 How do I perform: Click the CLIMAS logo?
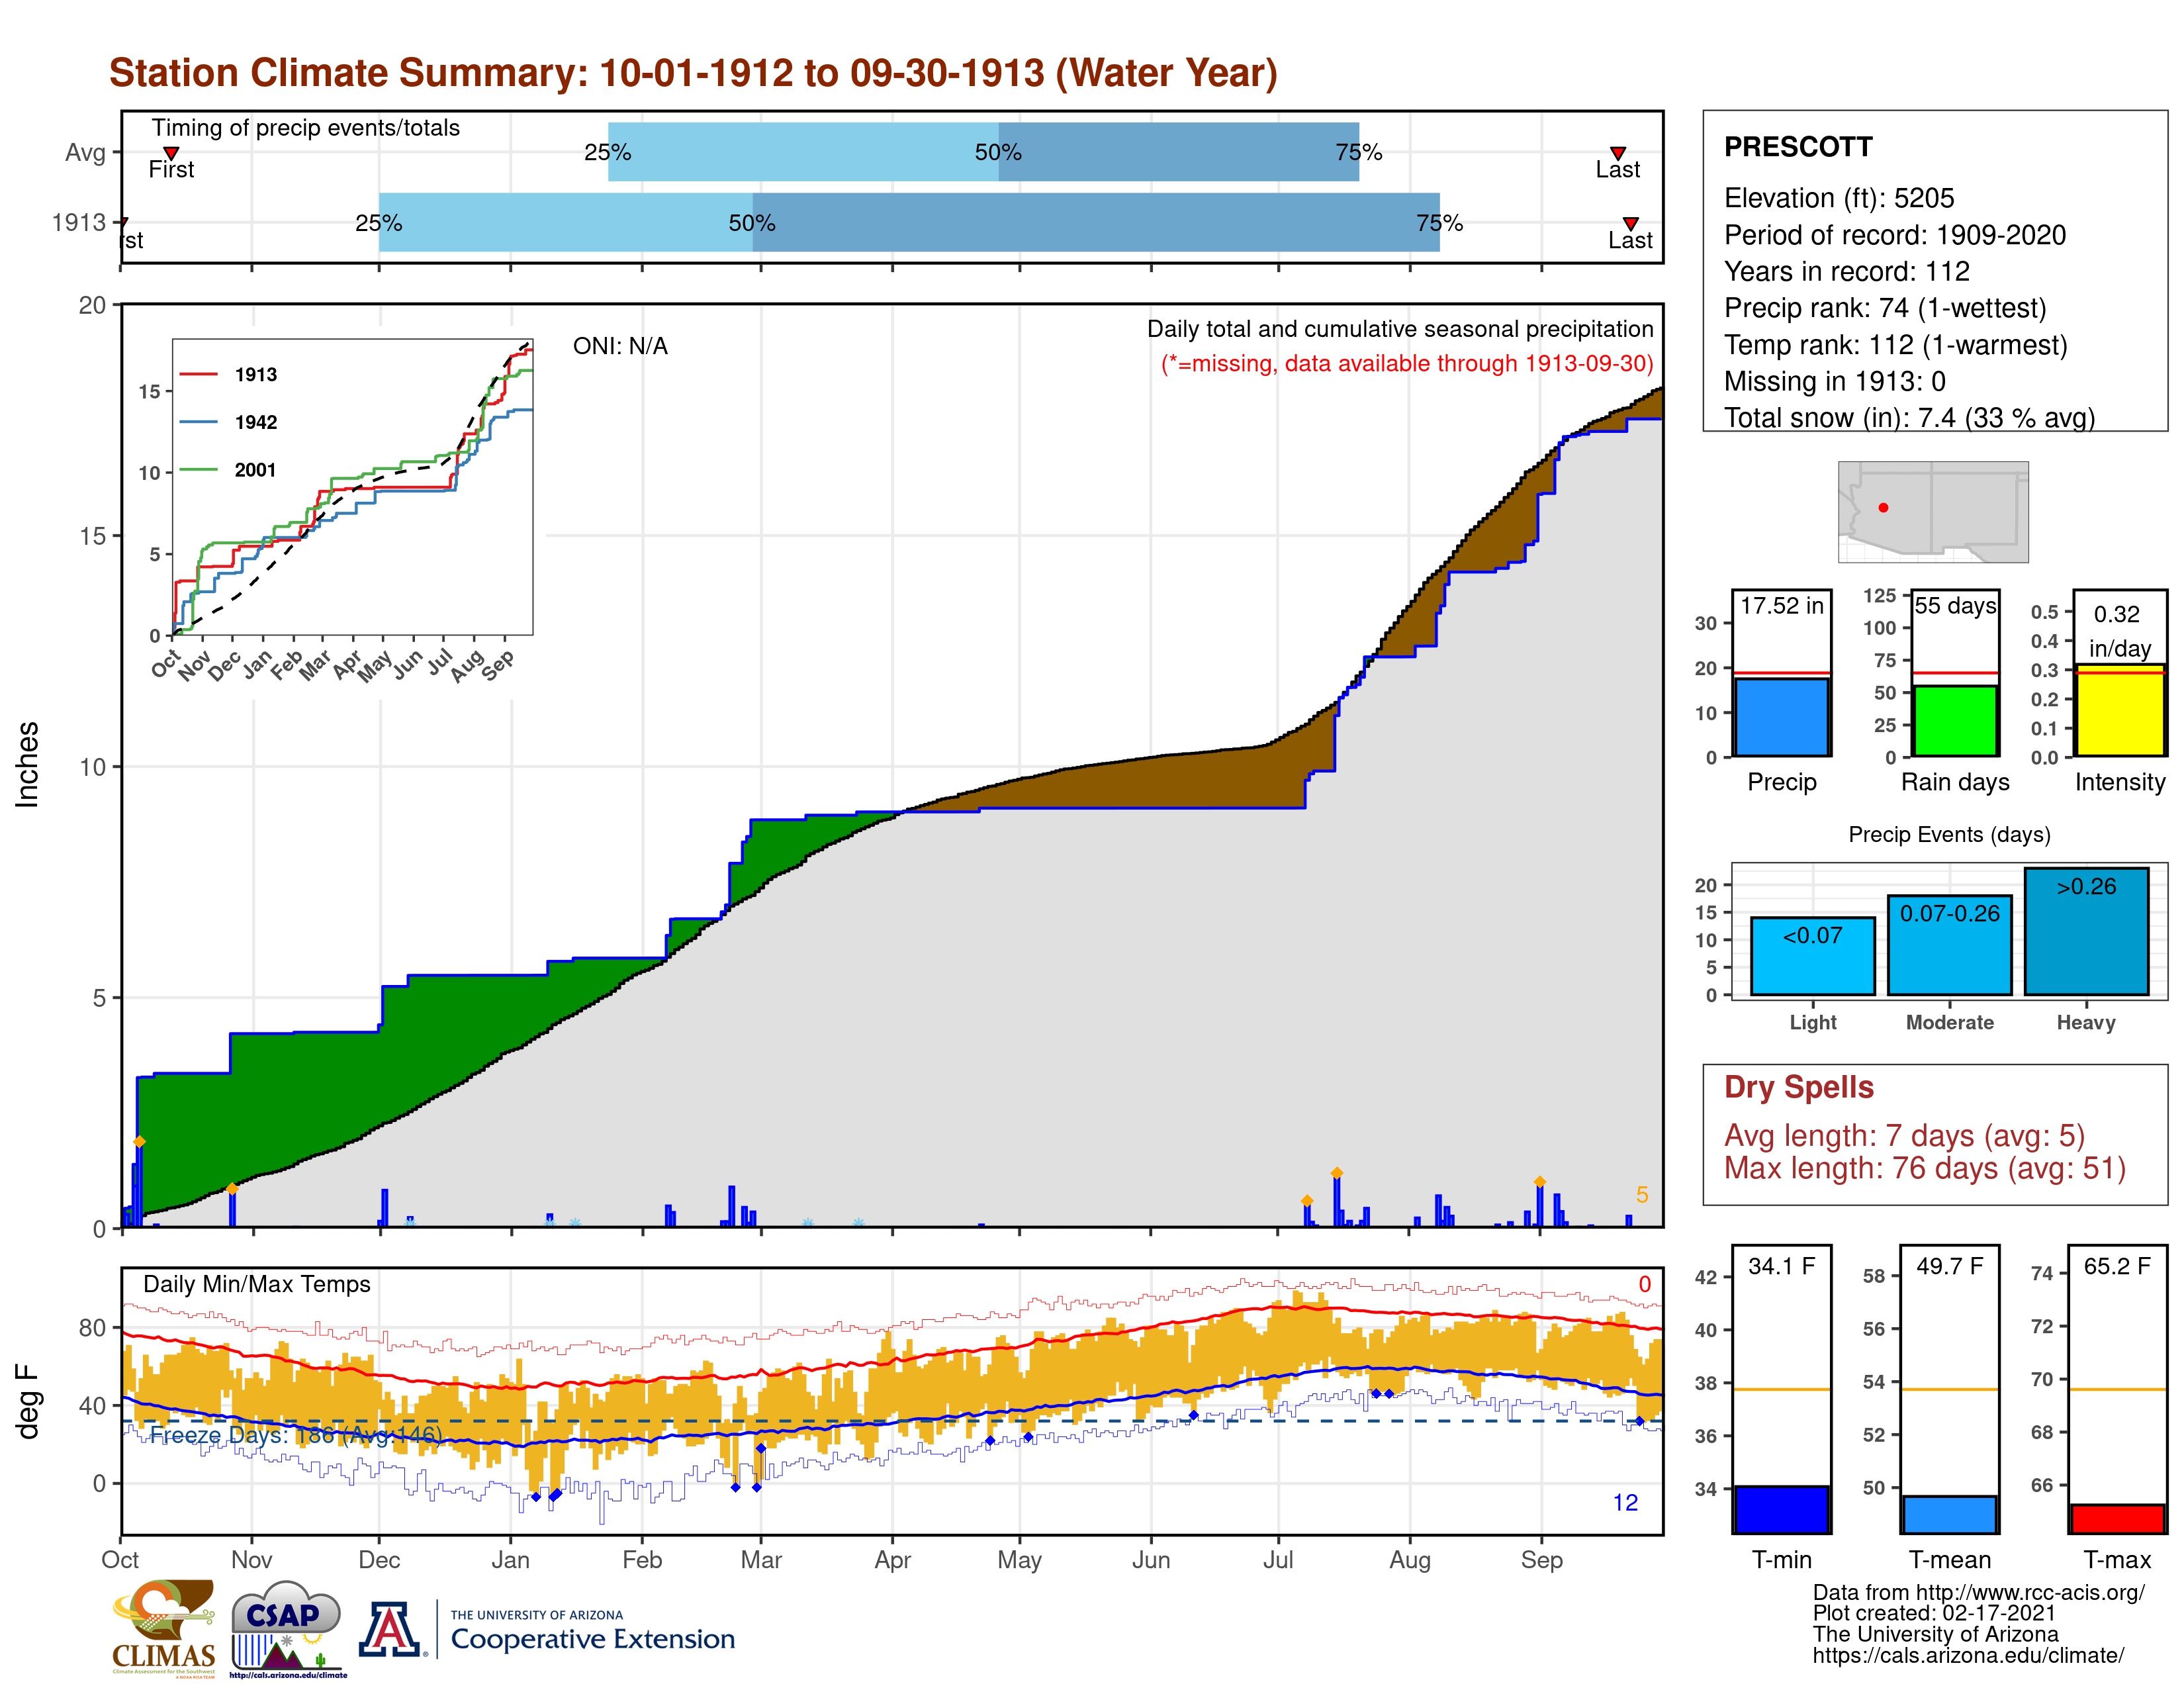click(x=164, y=1628)
